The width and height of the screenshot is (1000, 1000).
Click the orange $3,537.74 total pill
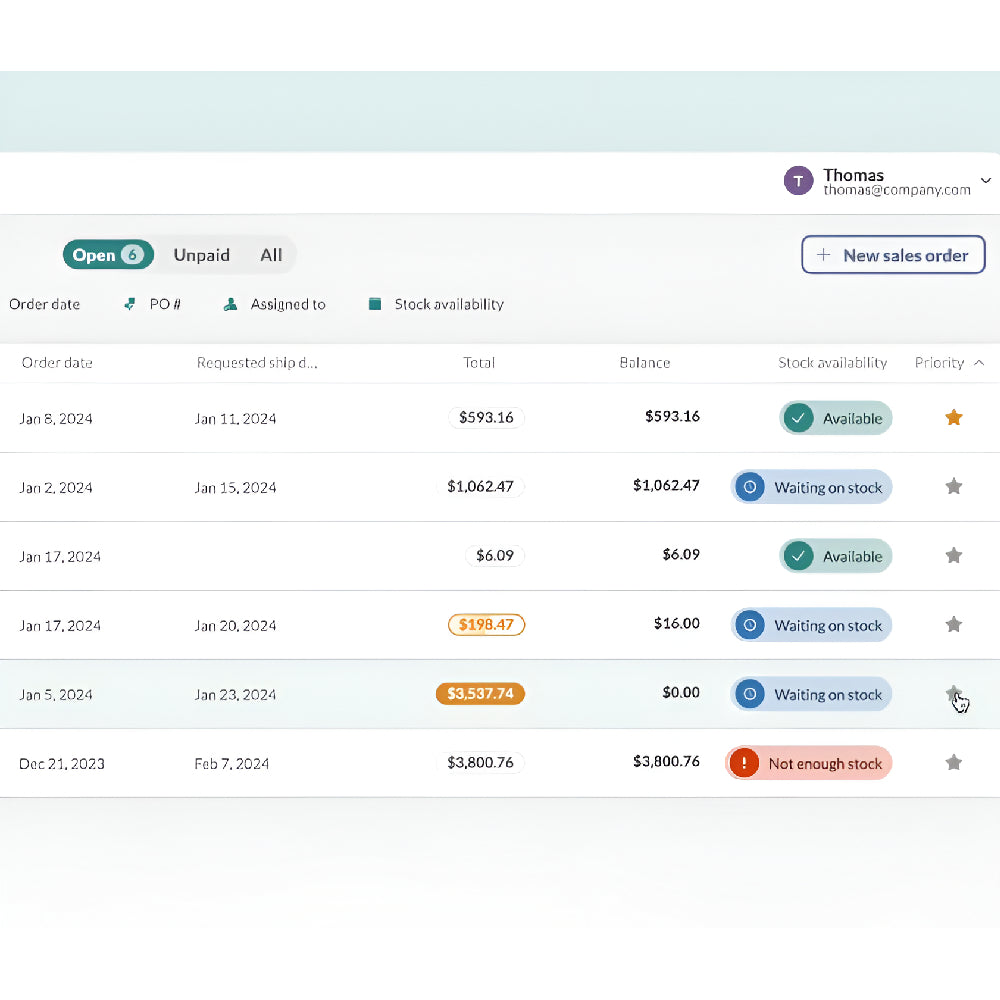pyautogui.click(x=480, y=693)
